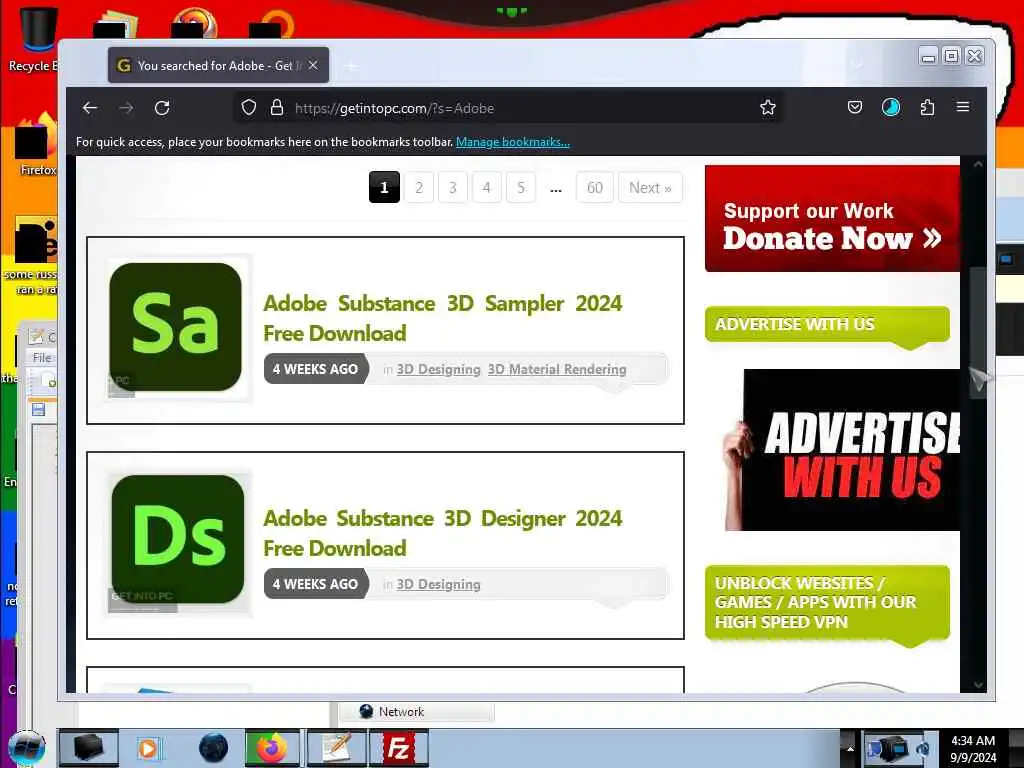1024x768 pixels.
Task: Close the 'You searched for Adobe' tab
Action: coord(313,65)
